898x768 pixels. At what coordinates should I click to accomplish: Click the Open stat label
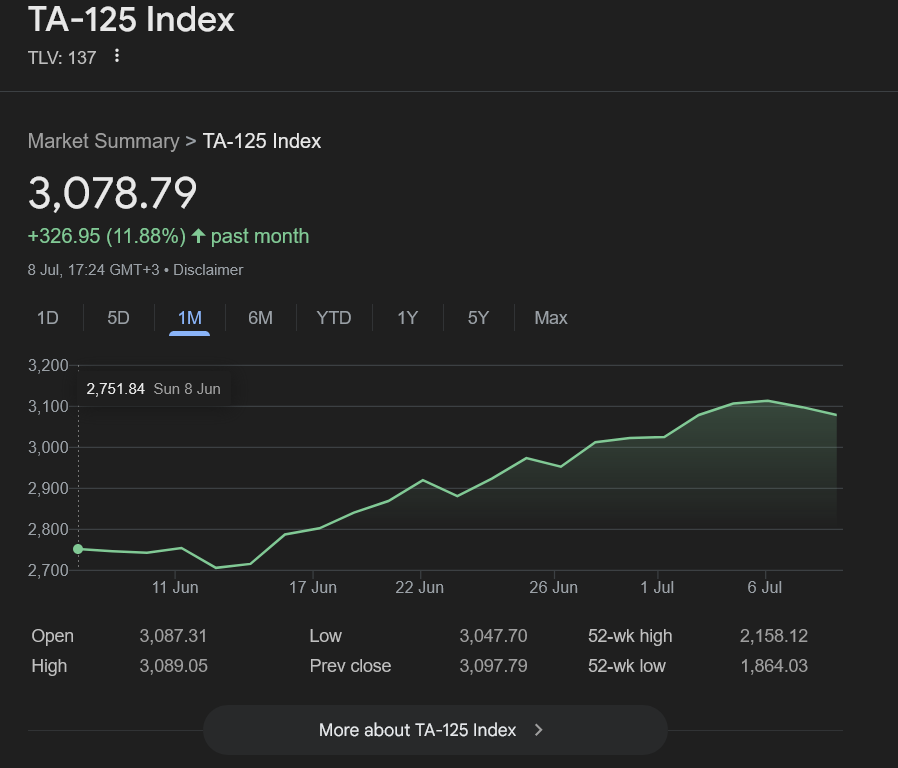[53, 636]
